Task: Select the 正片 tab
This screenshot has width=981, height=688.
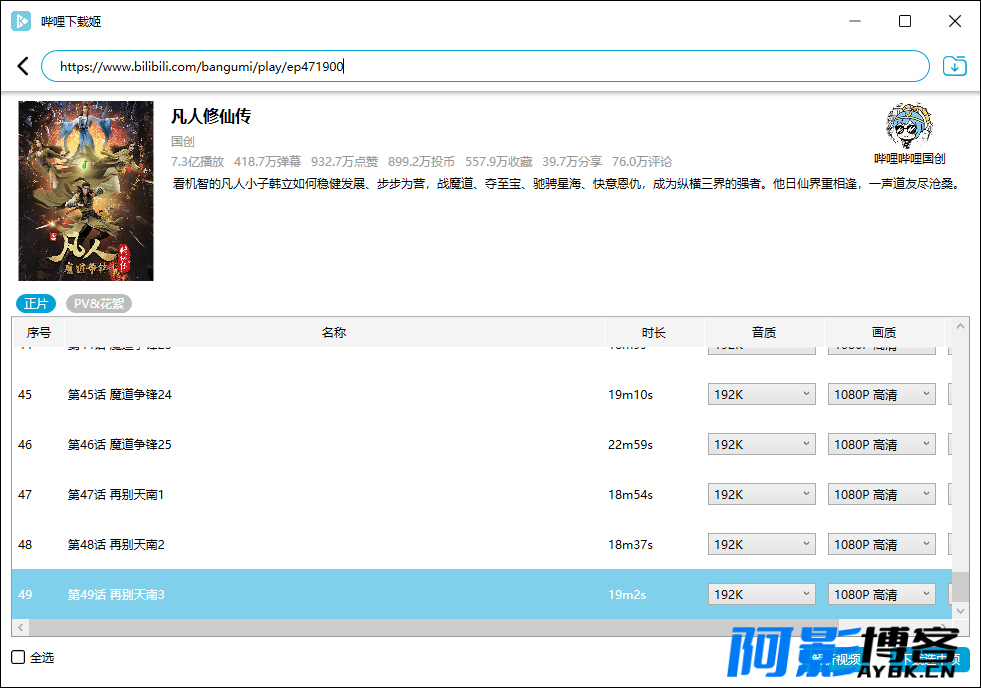Action: [36, 303]
